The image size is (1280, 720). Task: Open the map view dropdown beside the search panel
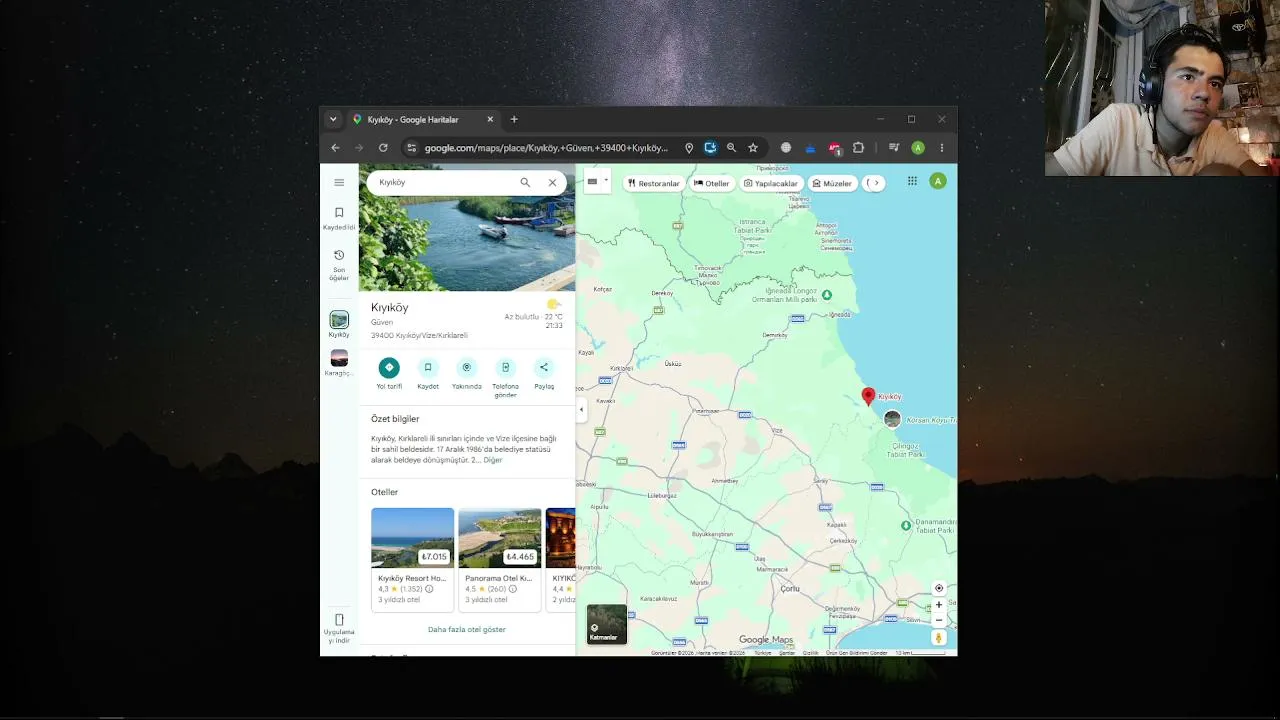597,182
